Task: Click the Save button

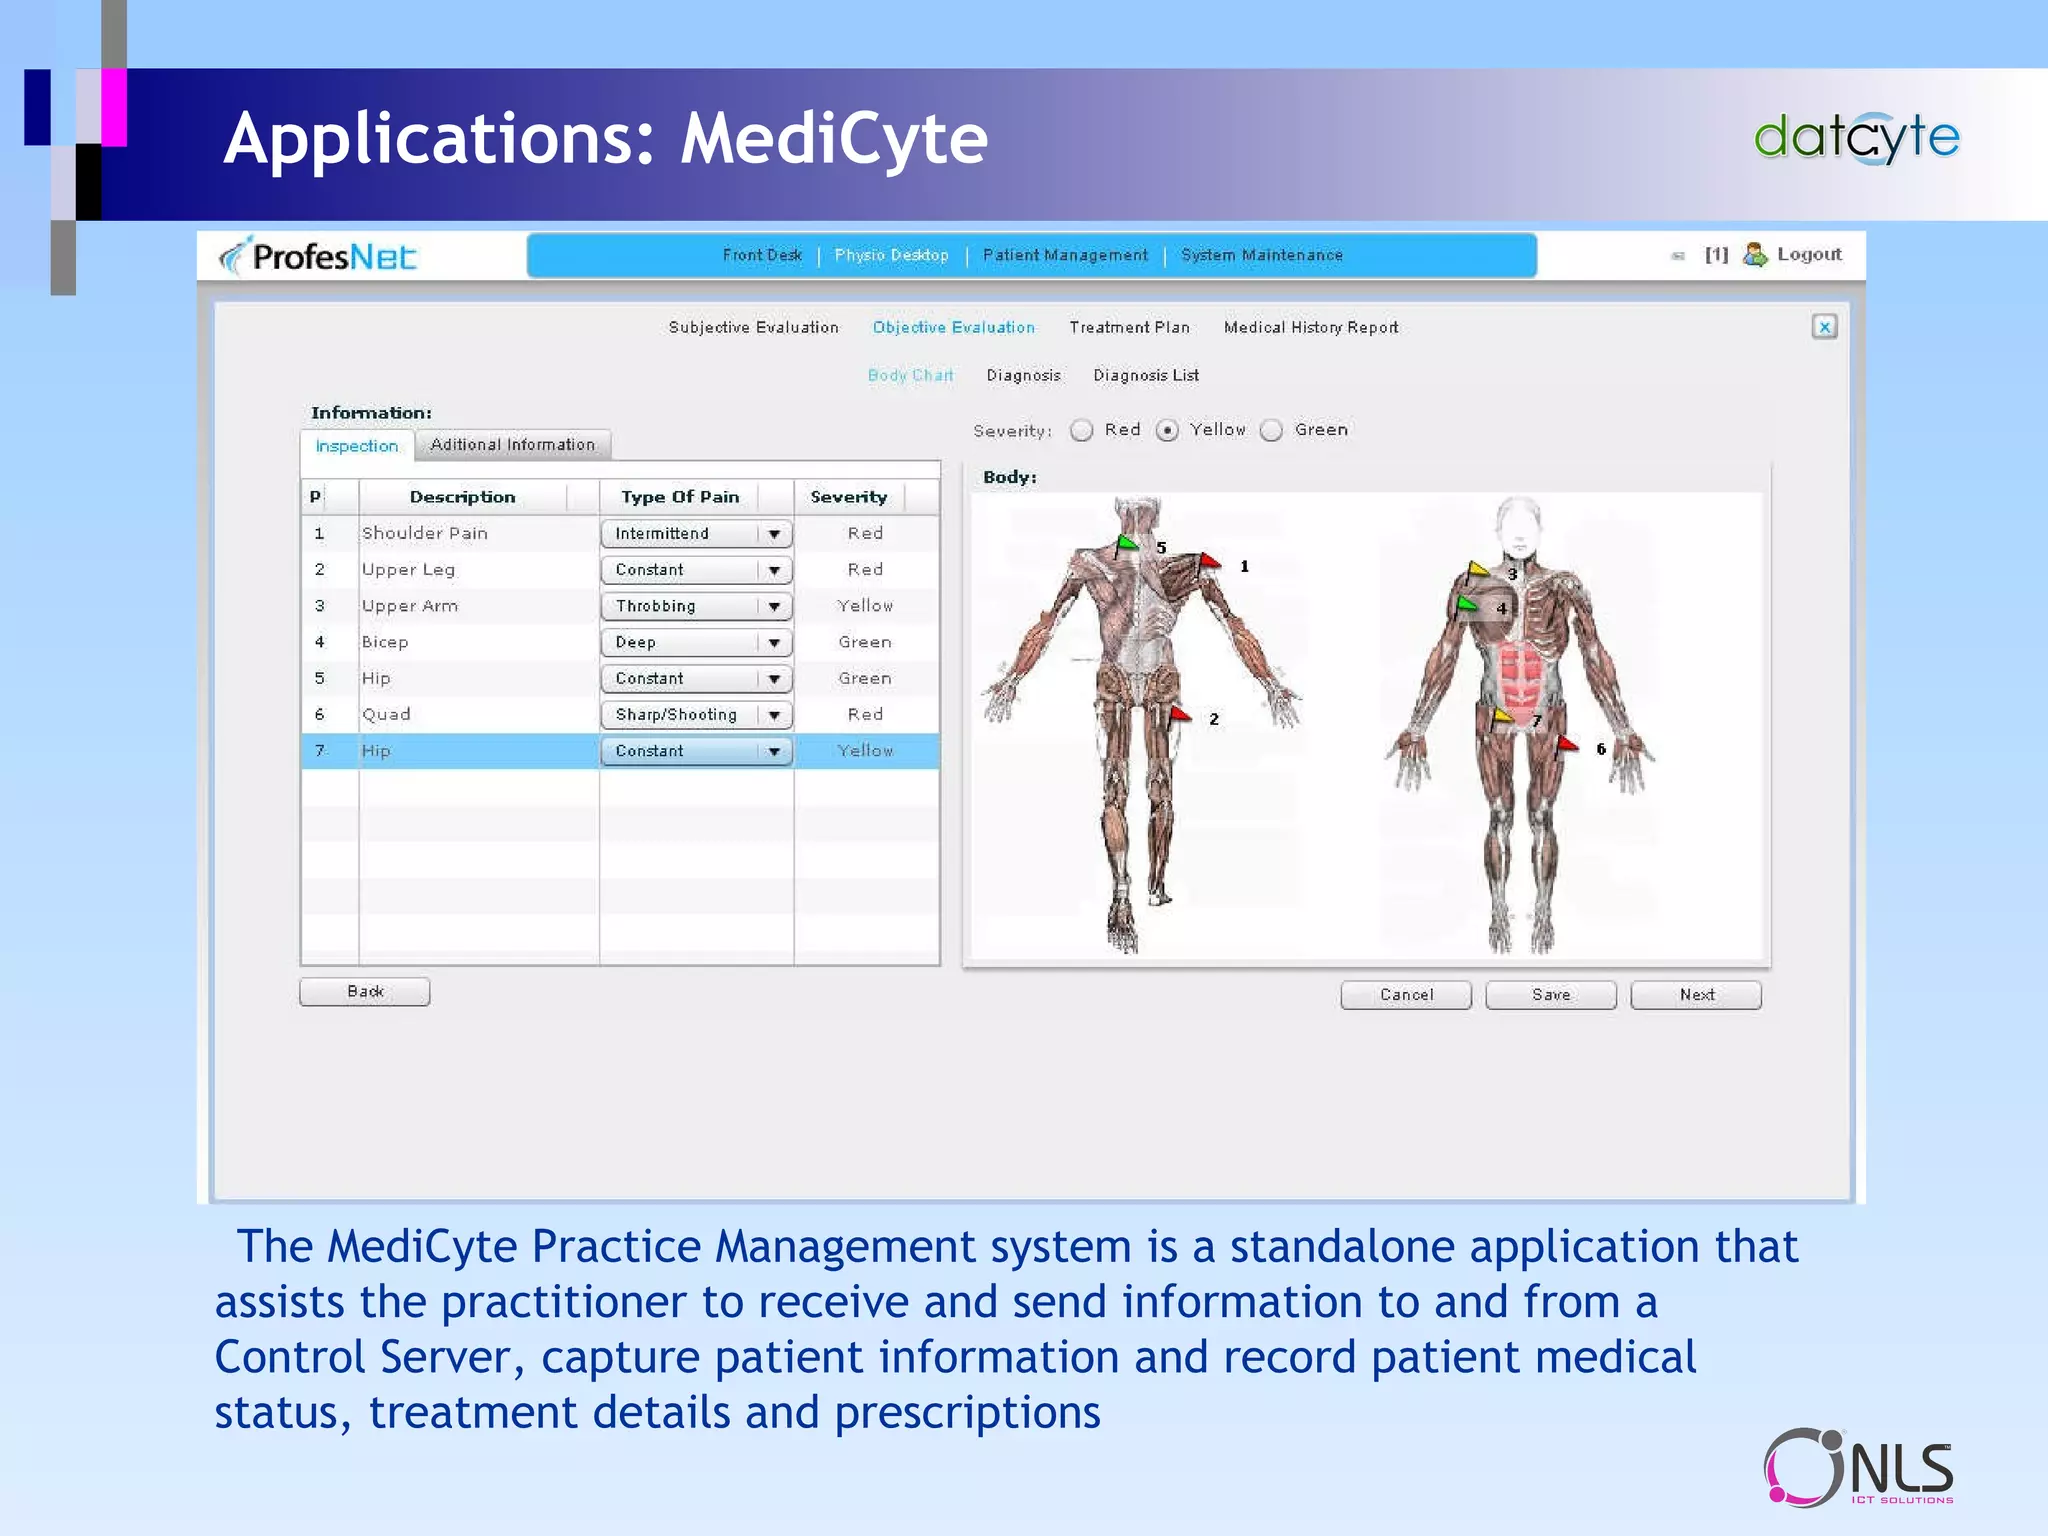Action: (1551, 994)
